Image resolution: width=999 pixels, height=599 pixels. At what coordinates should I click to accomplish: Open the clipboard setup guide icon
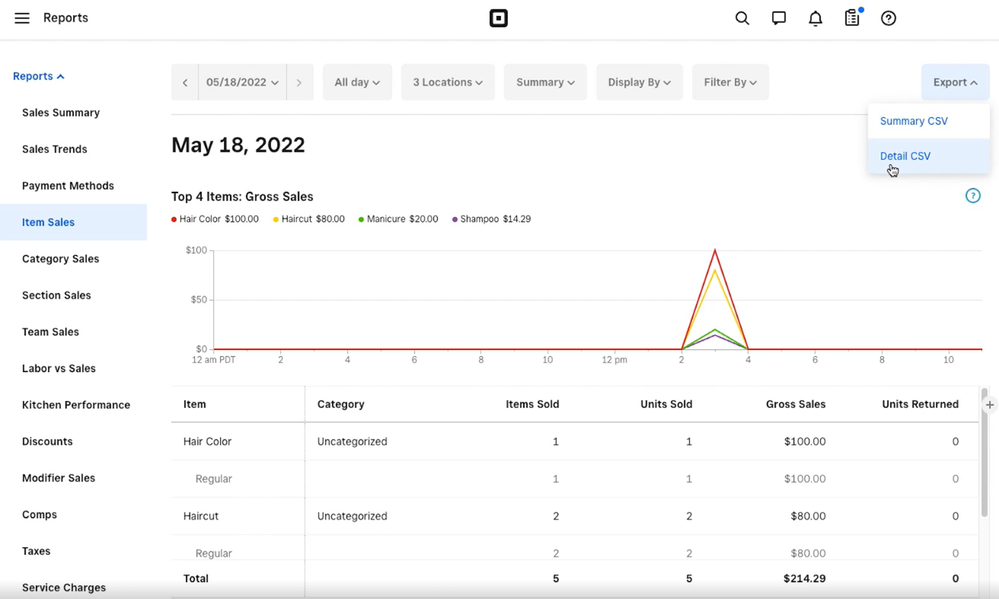tap(852, 18)
